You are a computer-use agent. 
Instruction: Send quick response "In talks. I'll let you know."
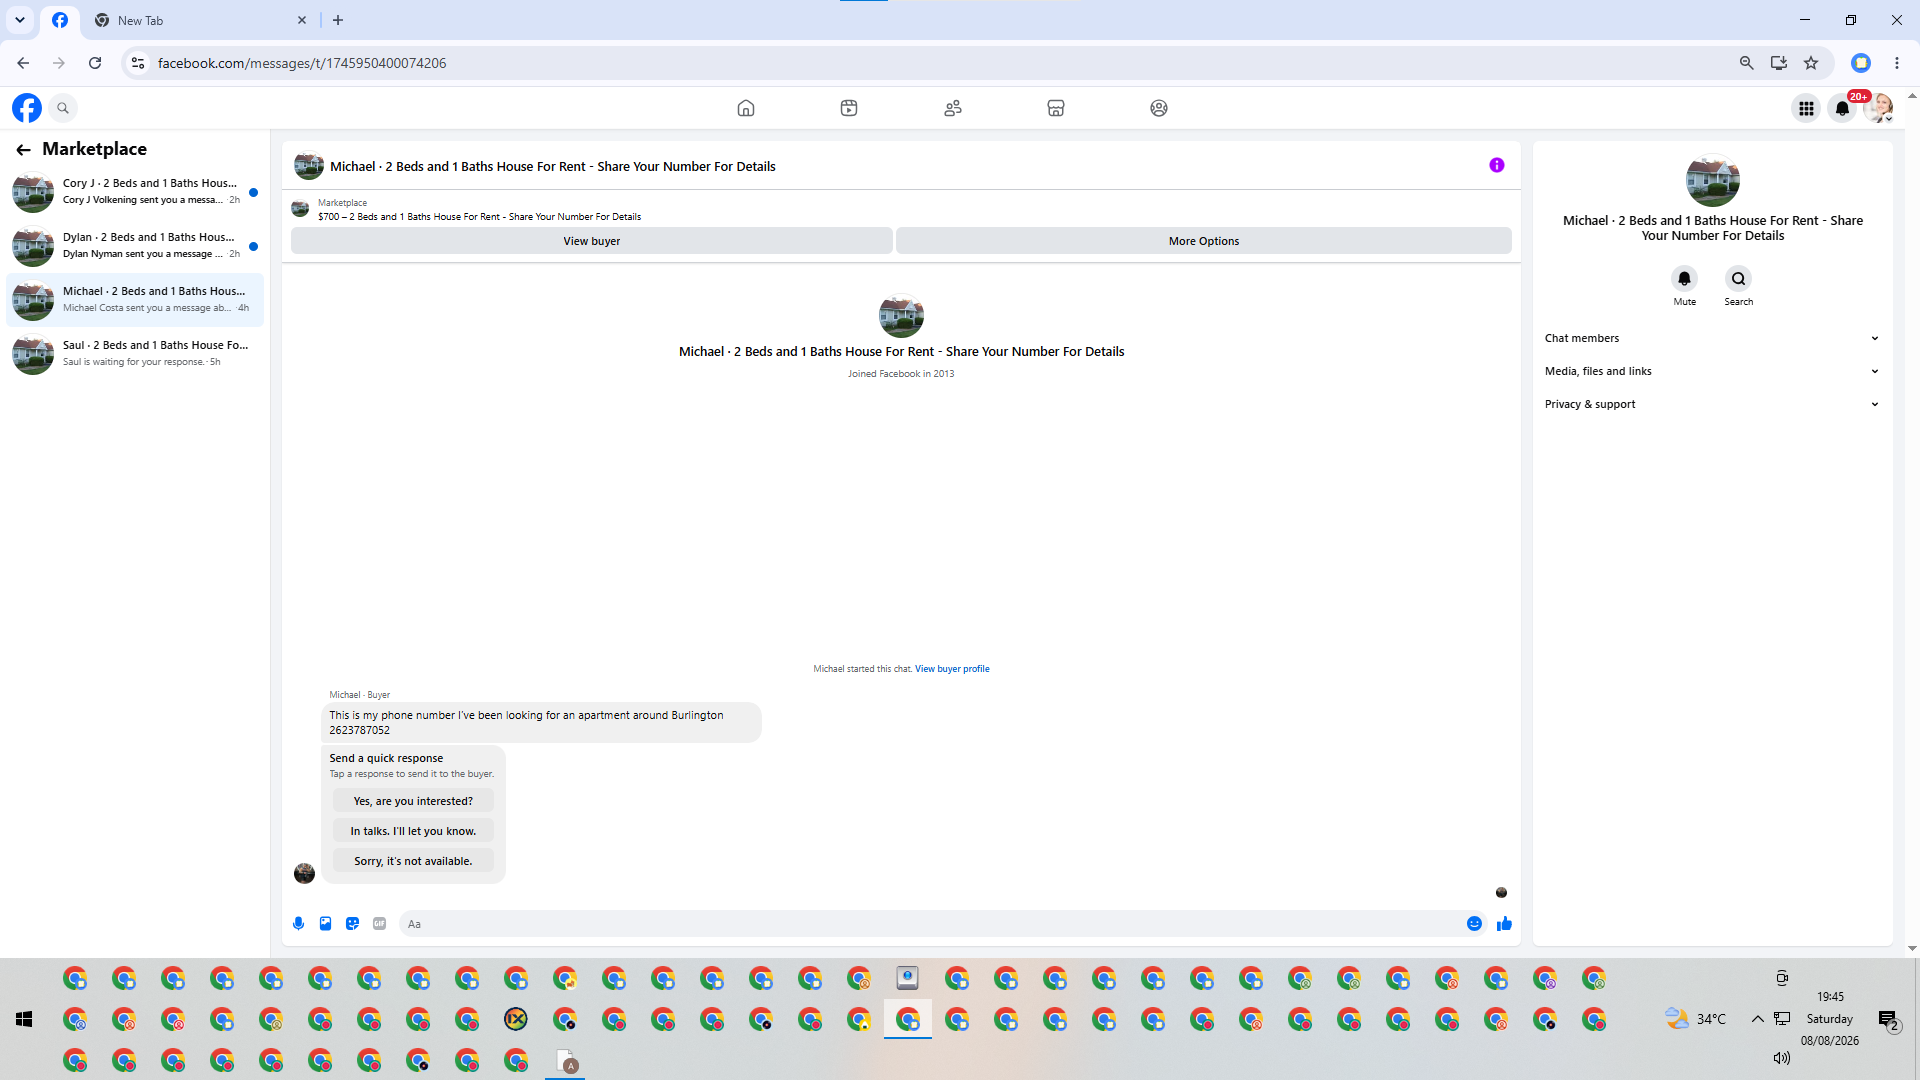(x=413, y=831)
